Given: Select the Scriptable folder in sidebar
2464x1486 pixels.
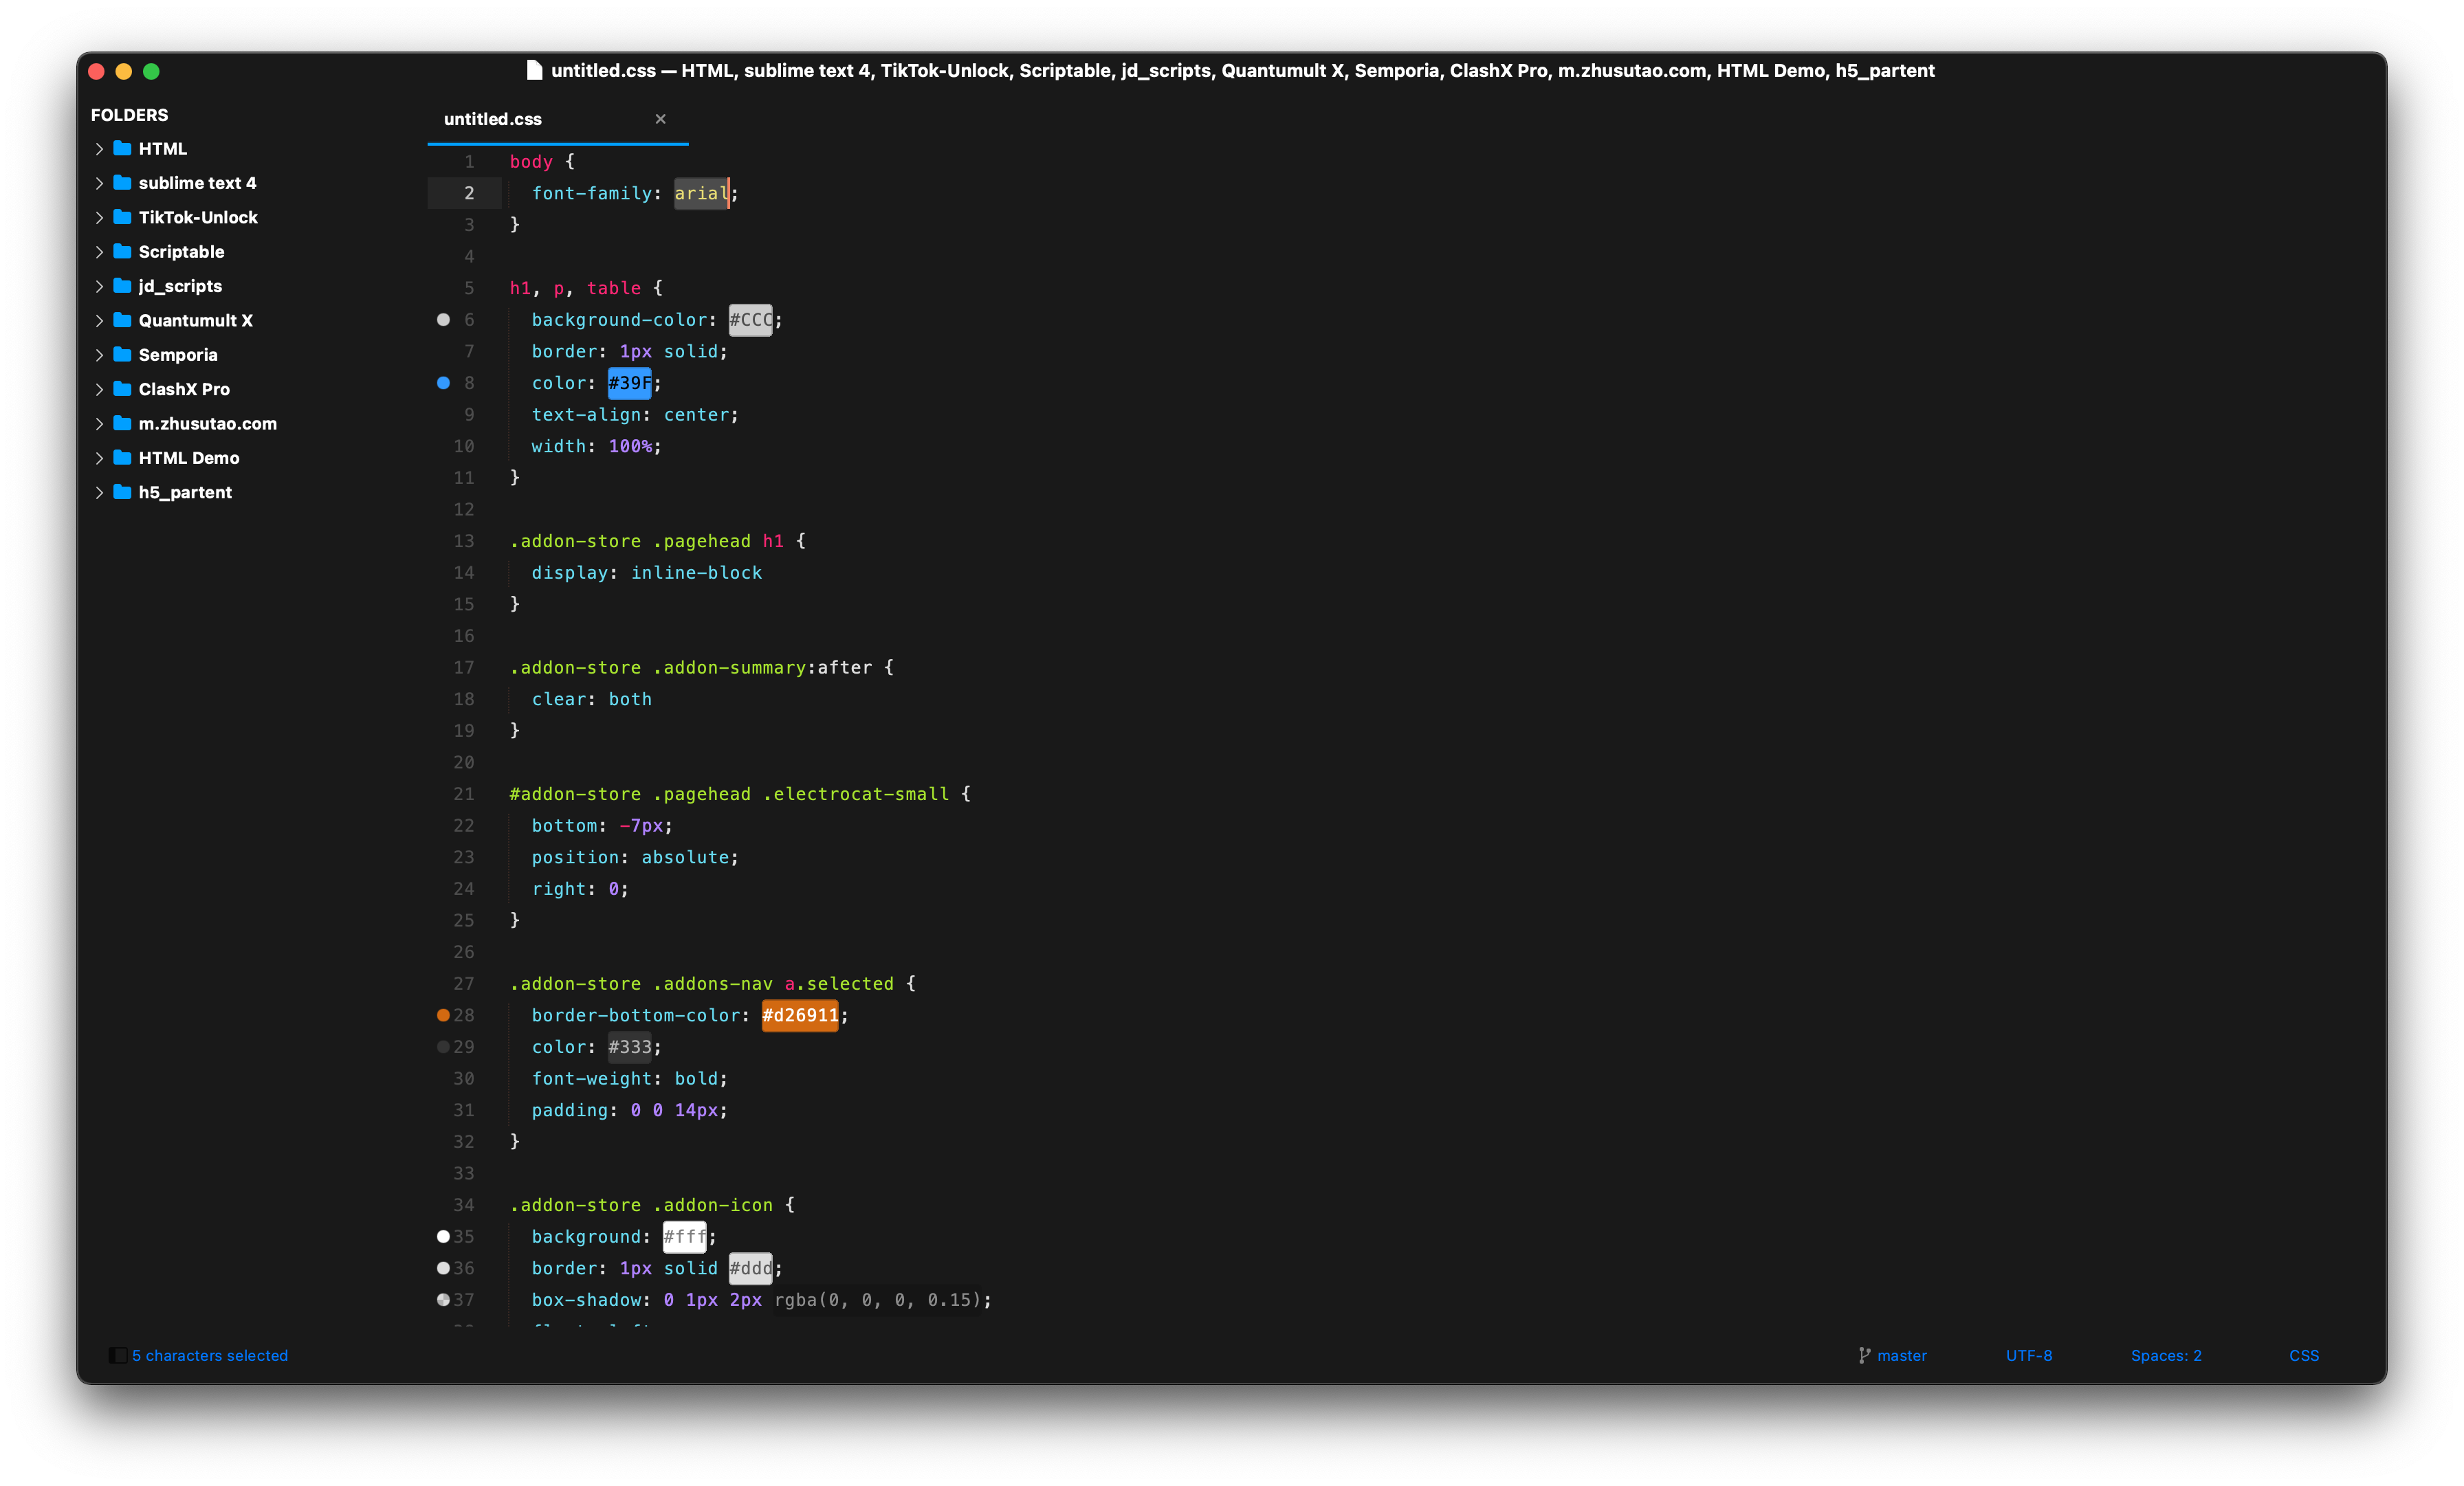Looking at the screenshot, I should pyautogui.click(x=181, y=252).
